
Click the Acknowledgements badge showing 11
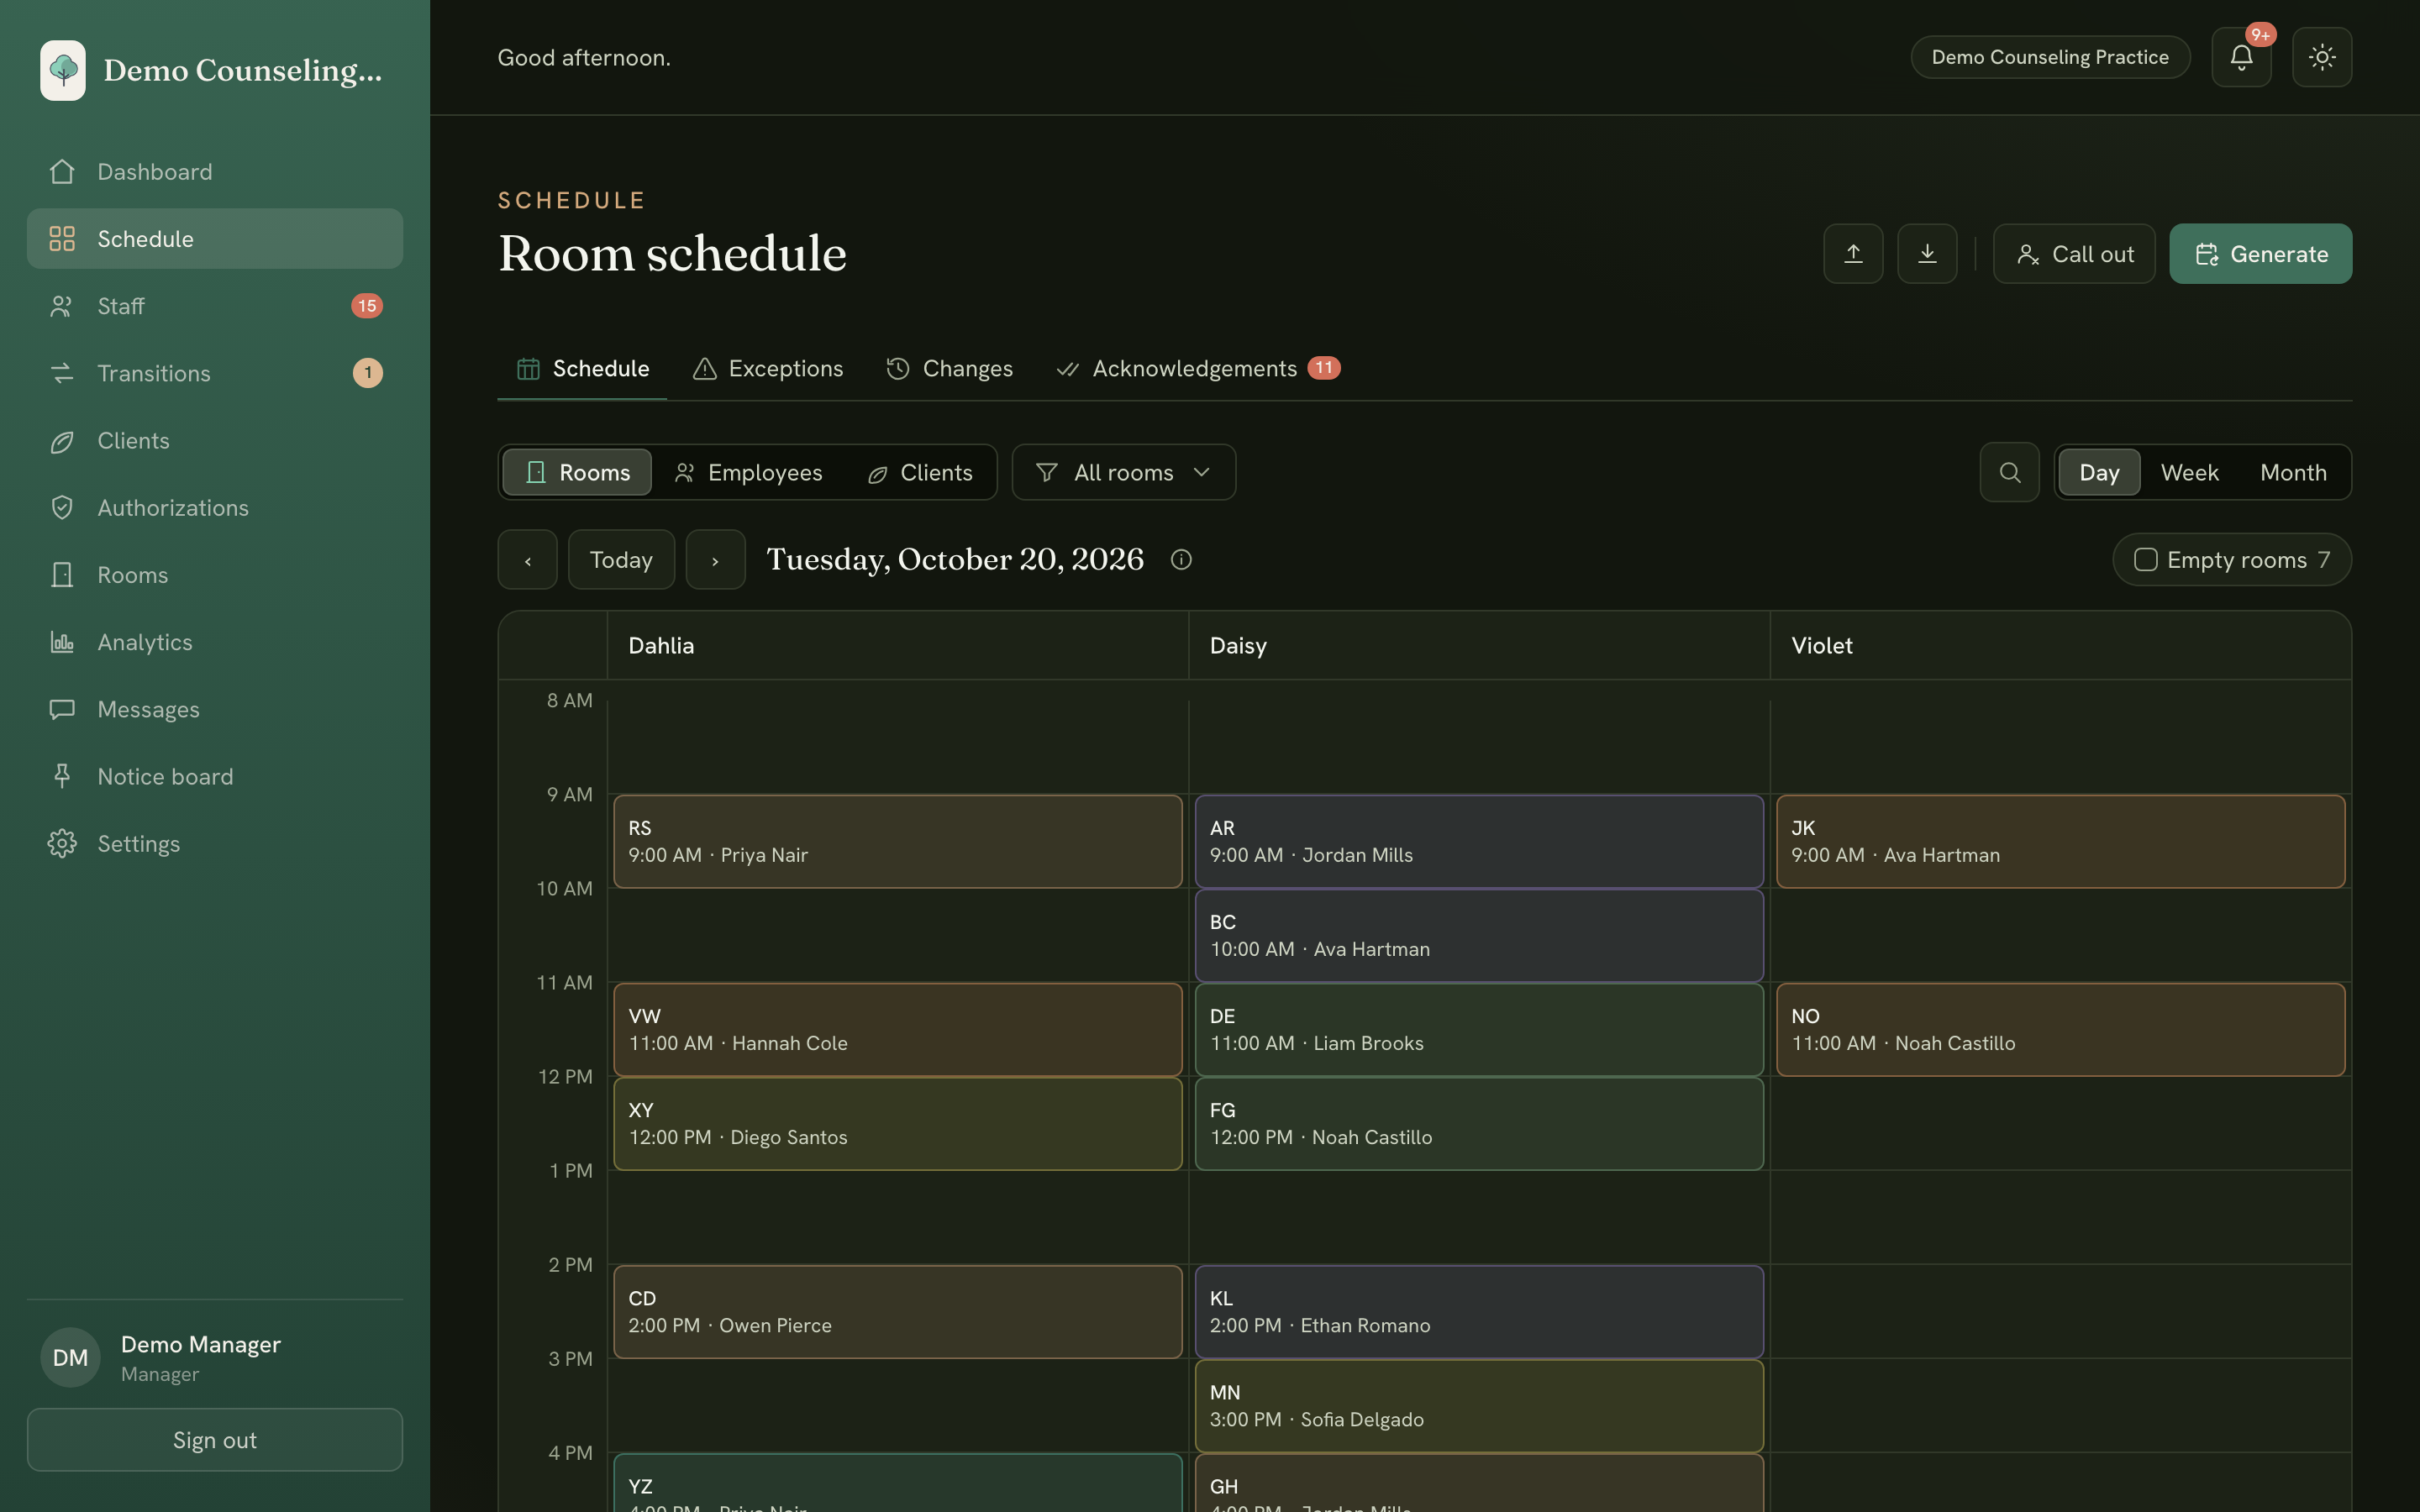[1323, 368]
